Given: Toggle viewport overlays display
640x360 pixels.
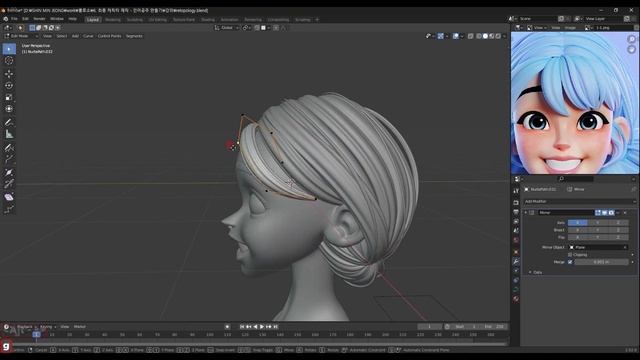Looking at the screenshot, I should [456, 36].
